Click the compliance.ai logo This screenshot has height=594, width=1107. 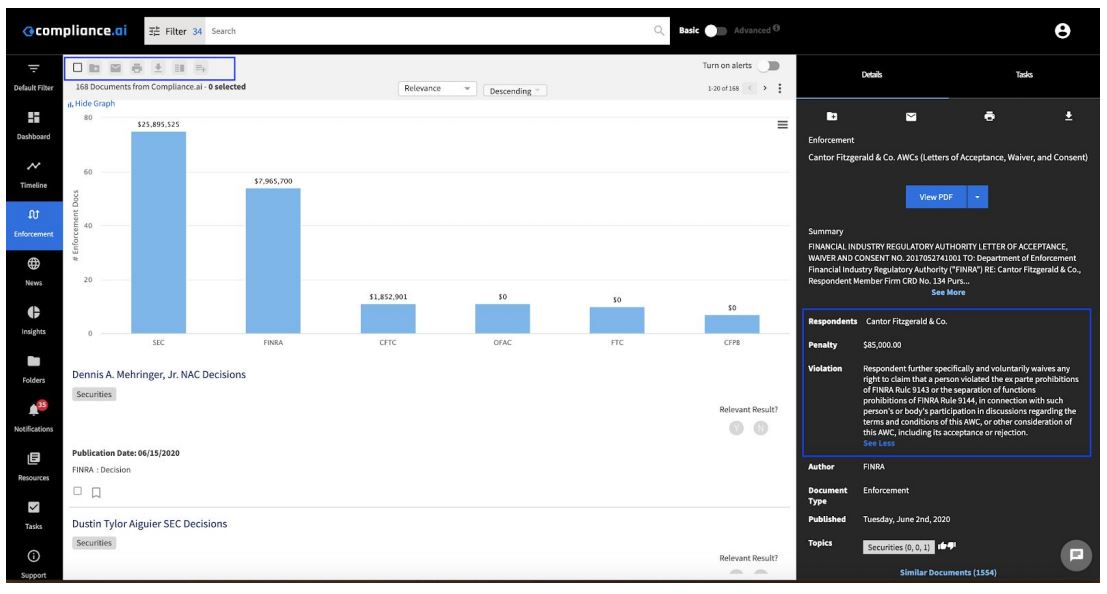pyautogui.click(x=75, y=30)
